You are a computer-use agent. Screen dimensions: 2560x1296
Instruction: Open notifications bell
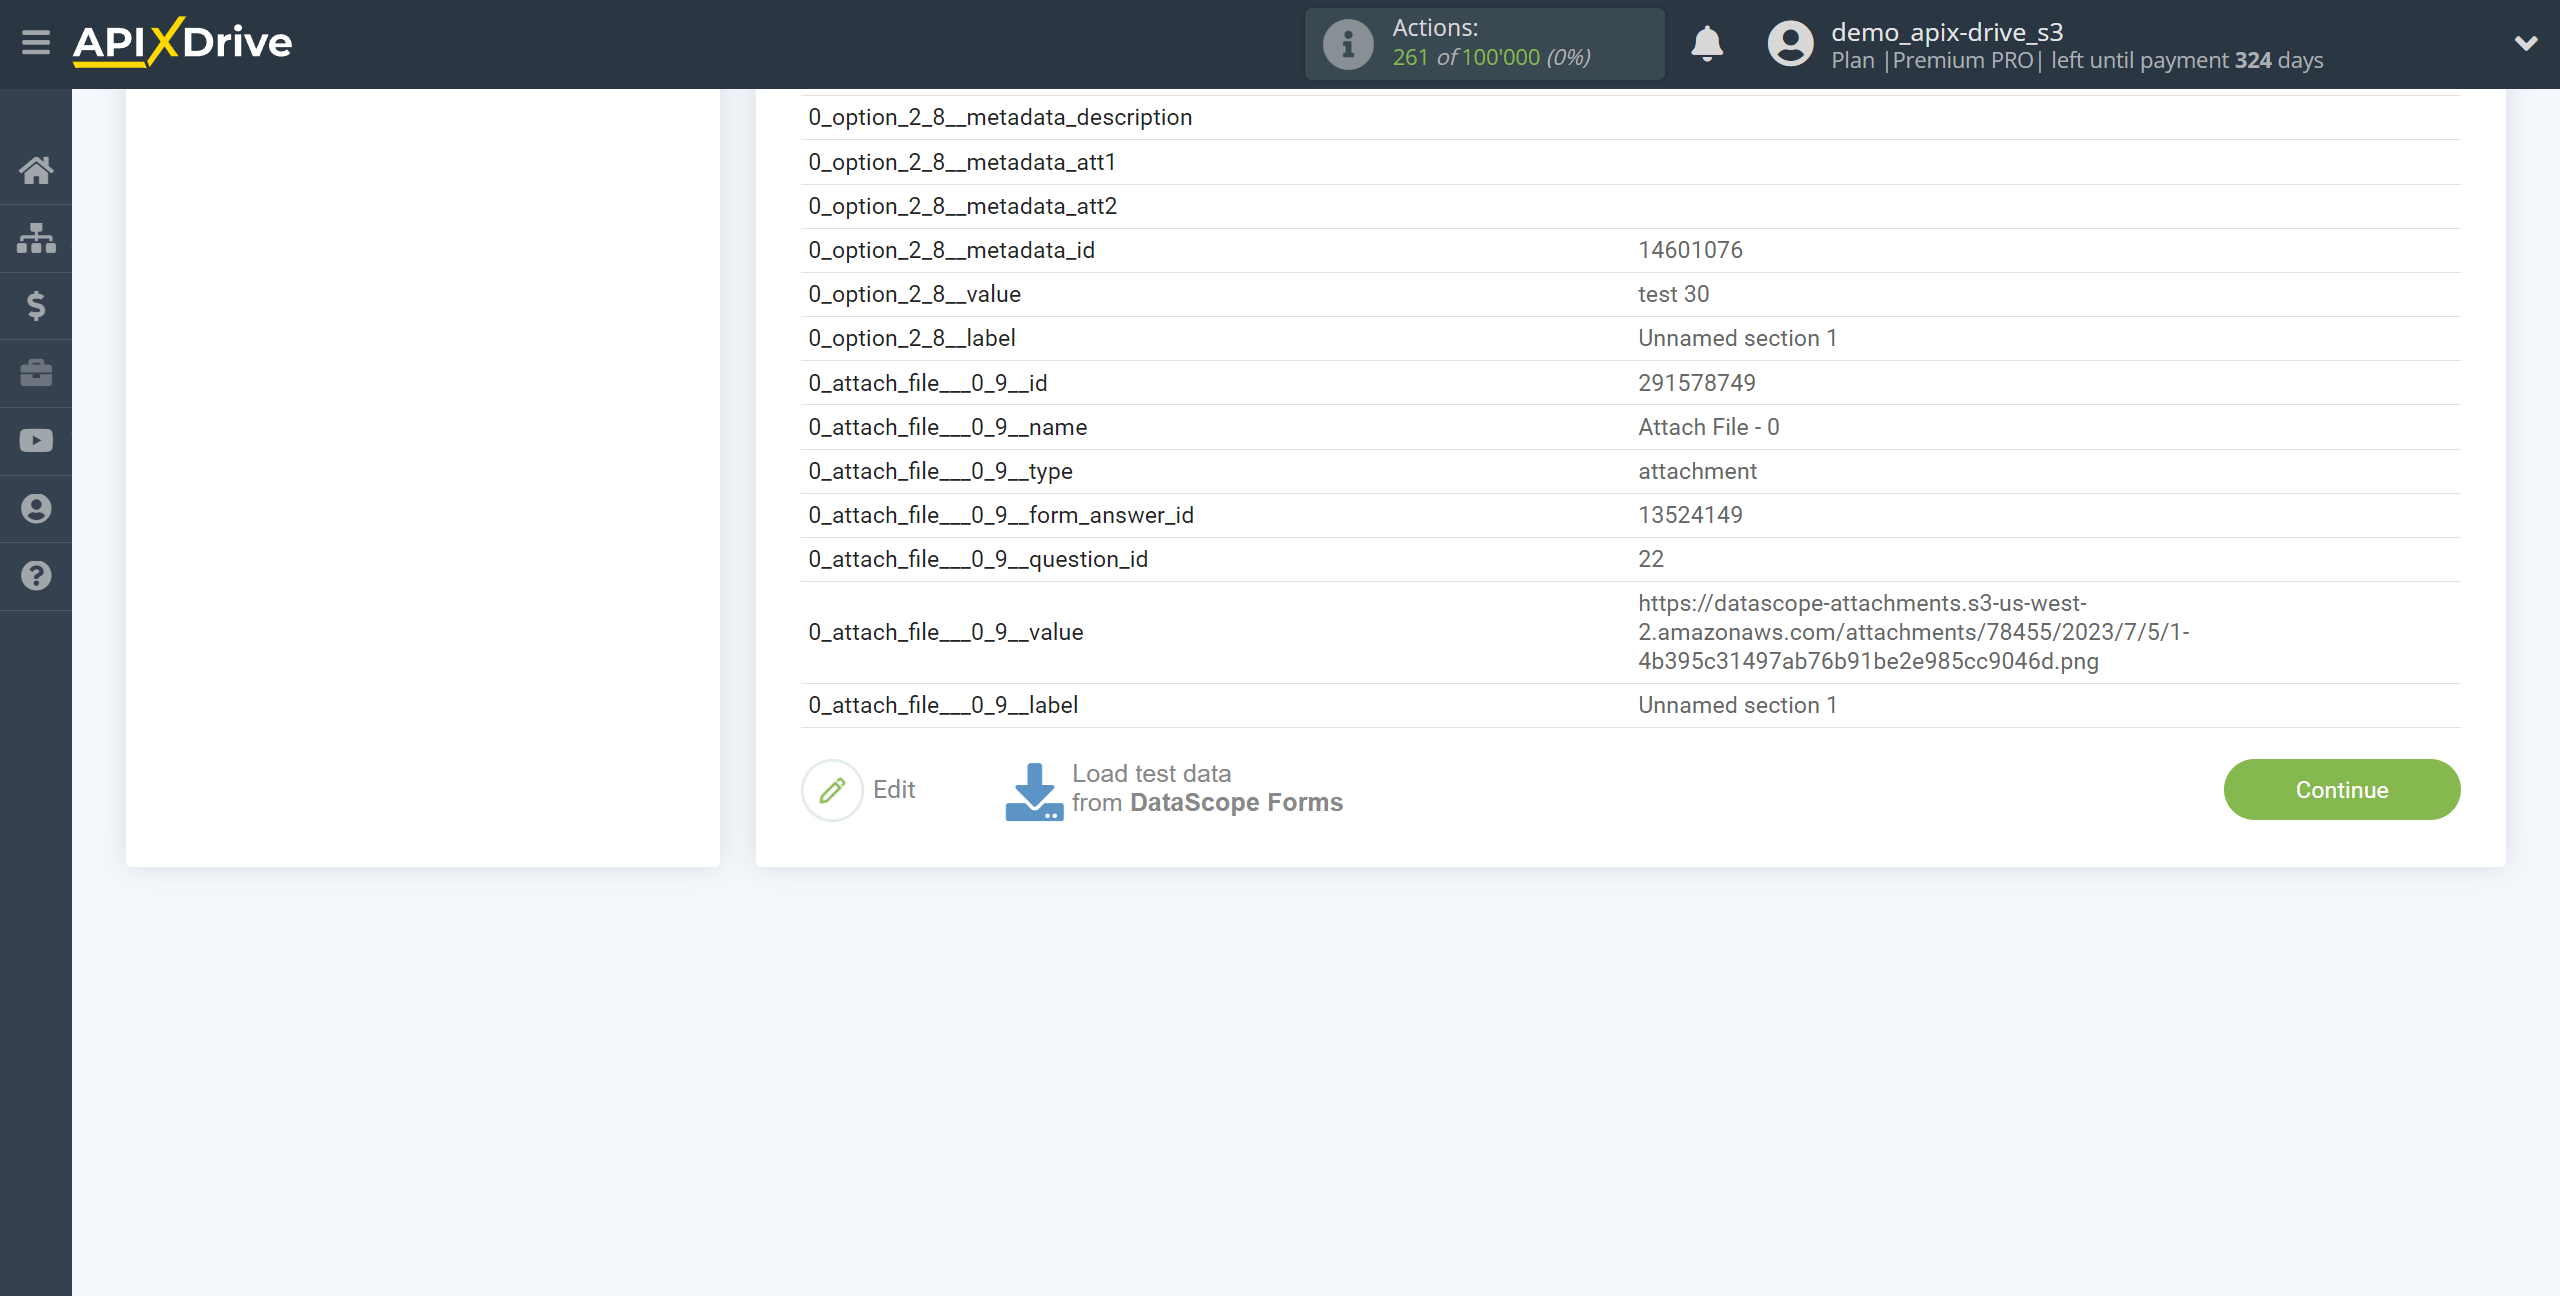click(x=1707, y=44)
